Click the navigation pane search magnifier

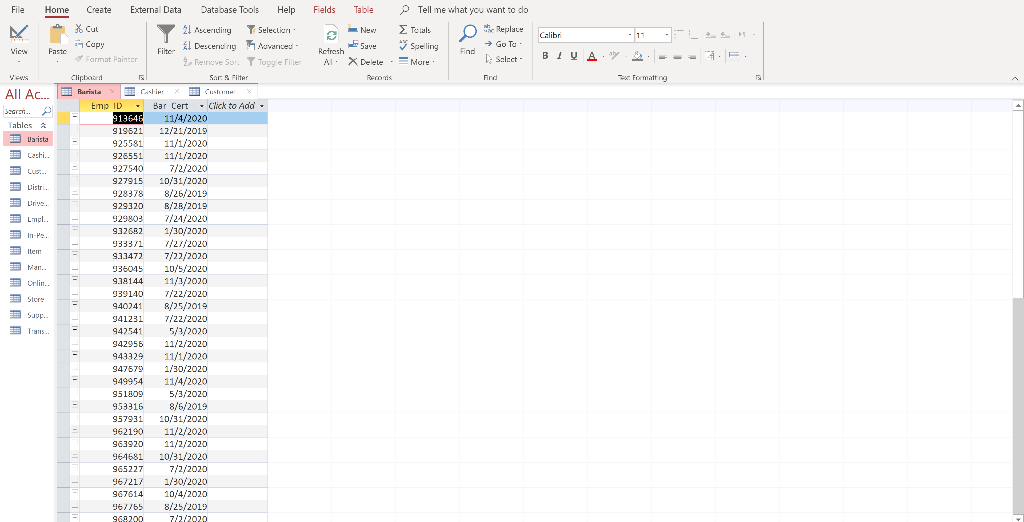46,111
